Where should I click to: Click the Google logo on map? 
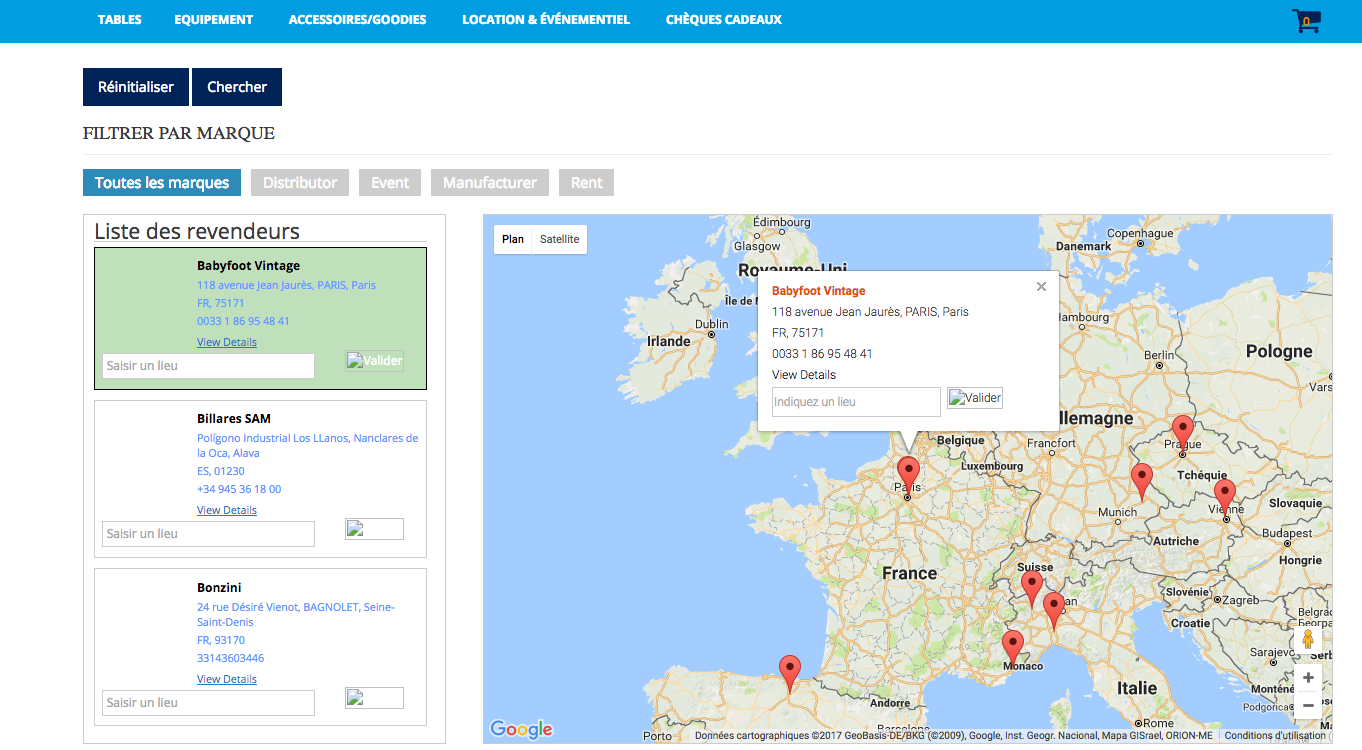point(521,729)
